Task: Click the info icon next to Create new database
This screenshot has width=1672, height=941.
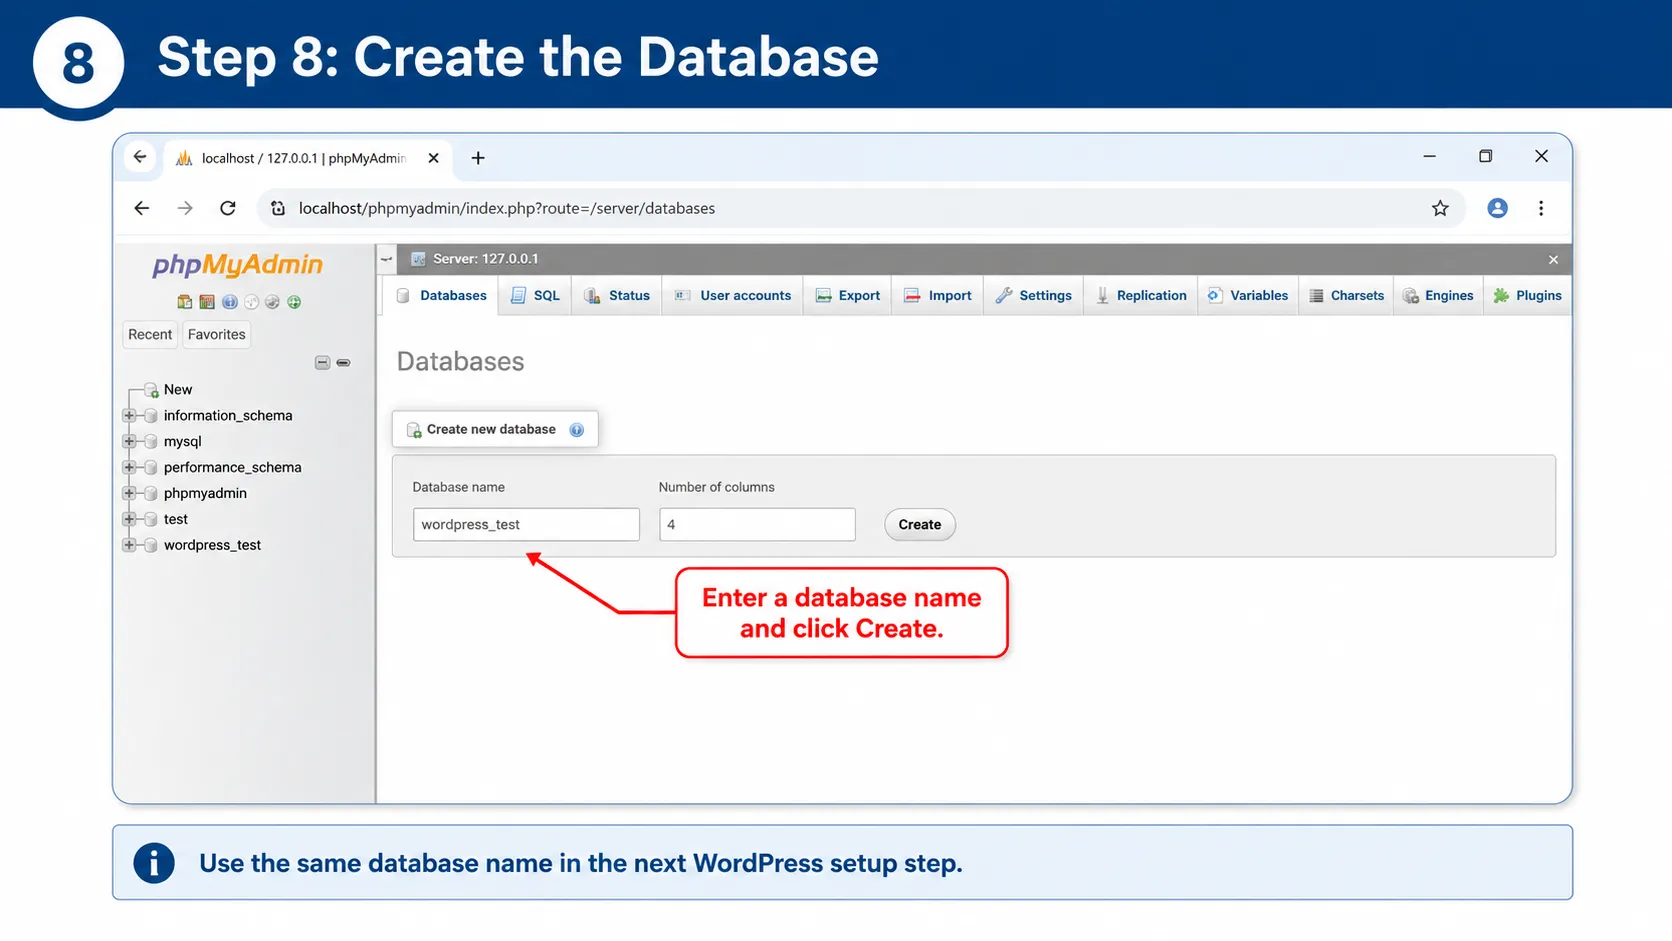Action: (577, 430)
